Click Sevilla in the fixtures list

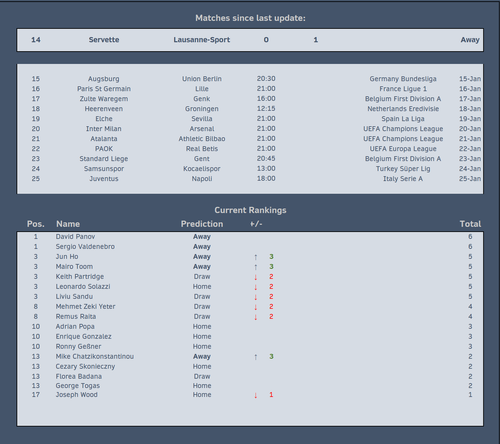[202, 119]
